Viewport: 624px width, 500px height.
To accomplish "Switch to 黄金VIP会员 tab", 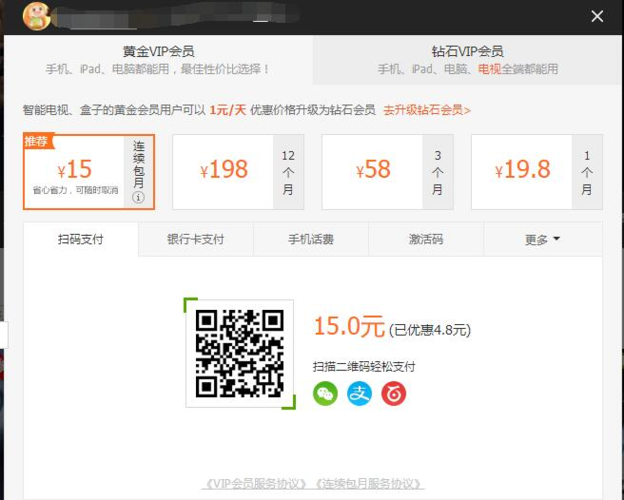I will (158, 60).
